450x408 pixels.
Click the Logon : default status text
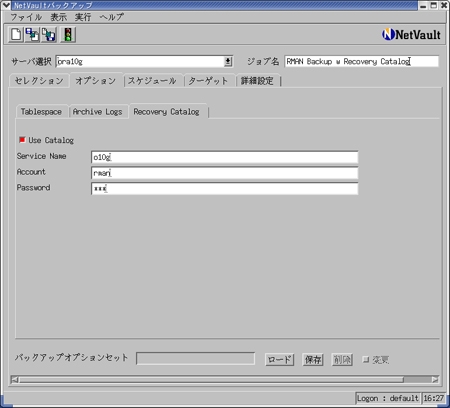[x=388, y=398]
